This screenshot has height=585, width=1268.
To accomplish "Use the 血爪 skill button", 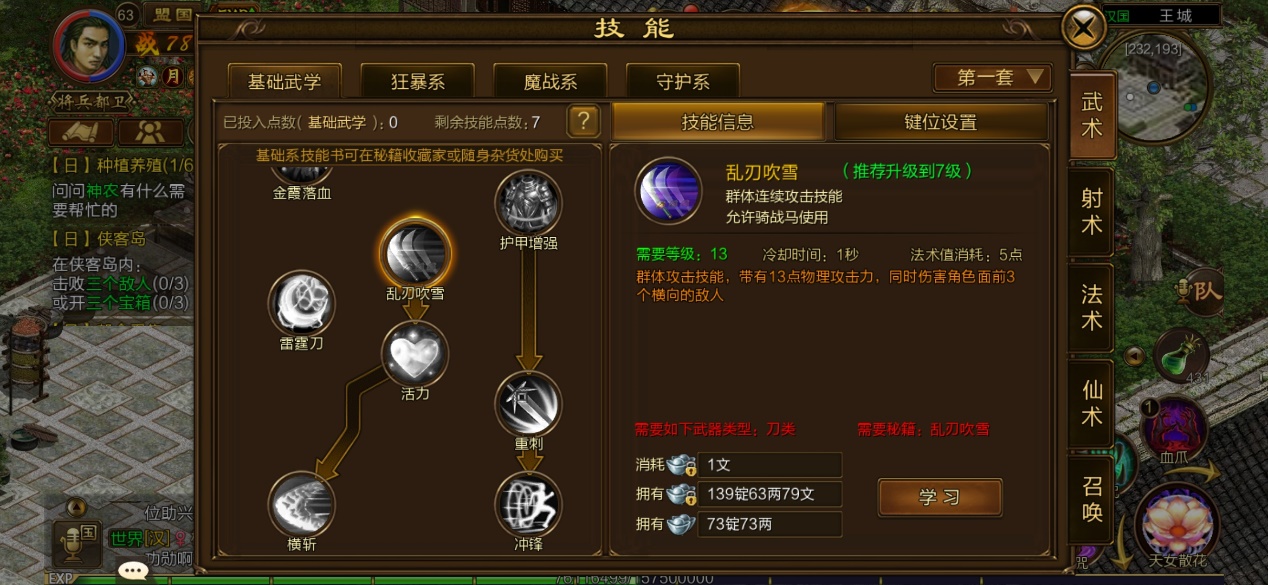I will point(1174,430).
